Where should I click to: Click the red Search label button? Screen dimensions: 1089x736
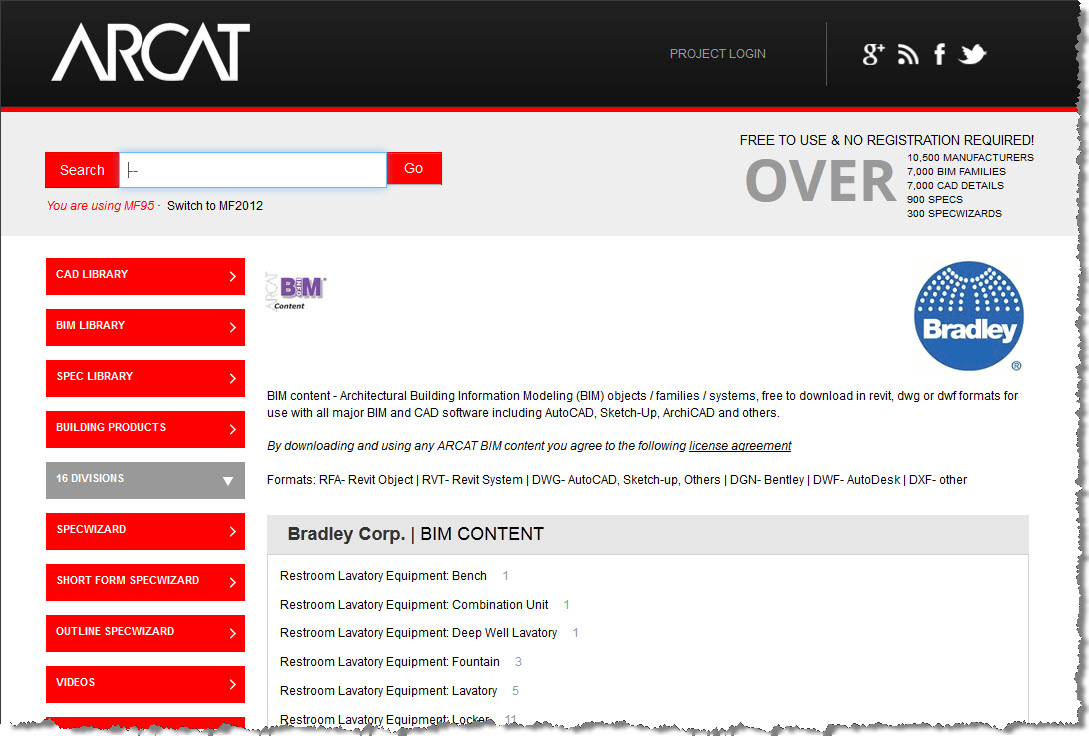coord(82,170)
